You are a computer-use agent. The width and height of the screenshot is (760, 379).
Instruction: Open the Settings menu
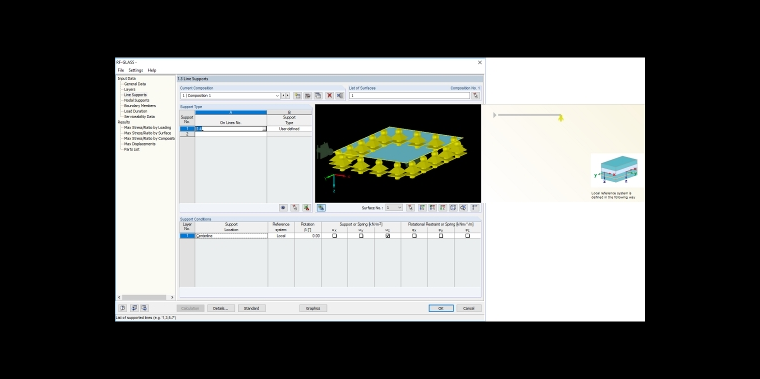click(136, 70)
